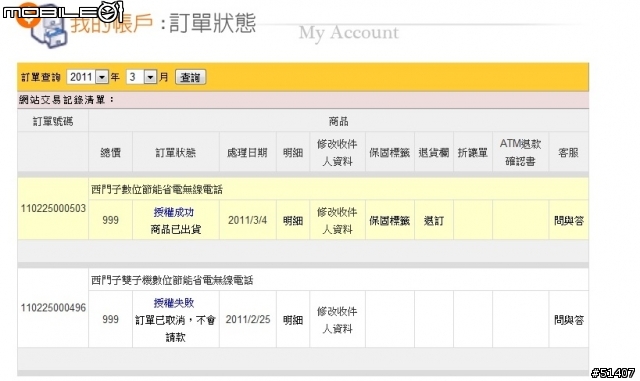640x381 pixels.
Task: Open 問與答 for order 110225000496
Action: [x=569, y=320]
